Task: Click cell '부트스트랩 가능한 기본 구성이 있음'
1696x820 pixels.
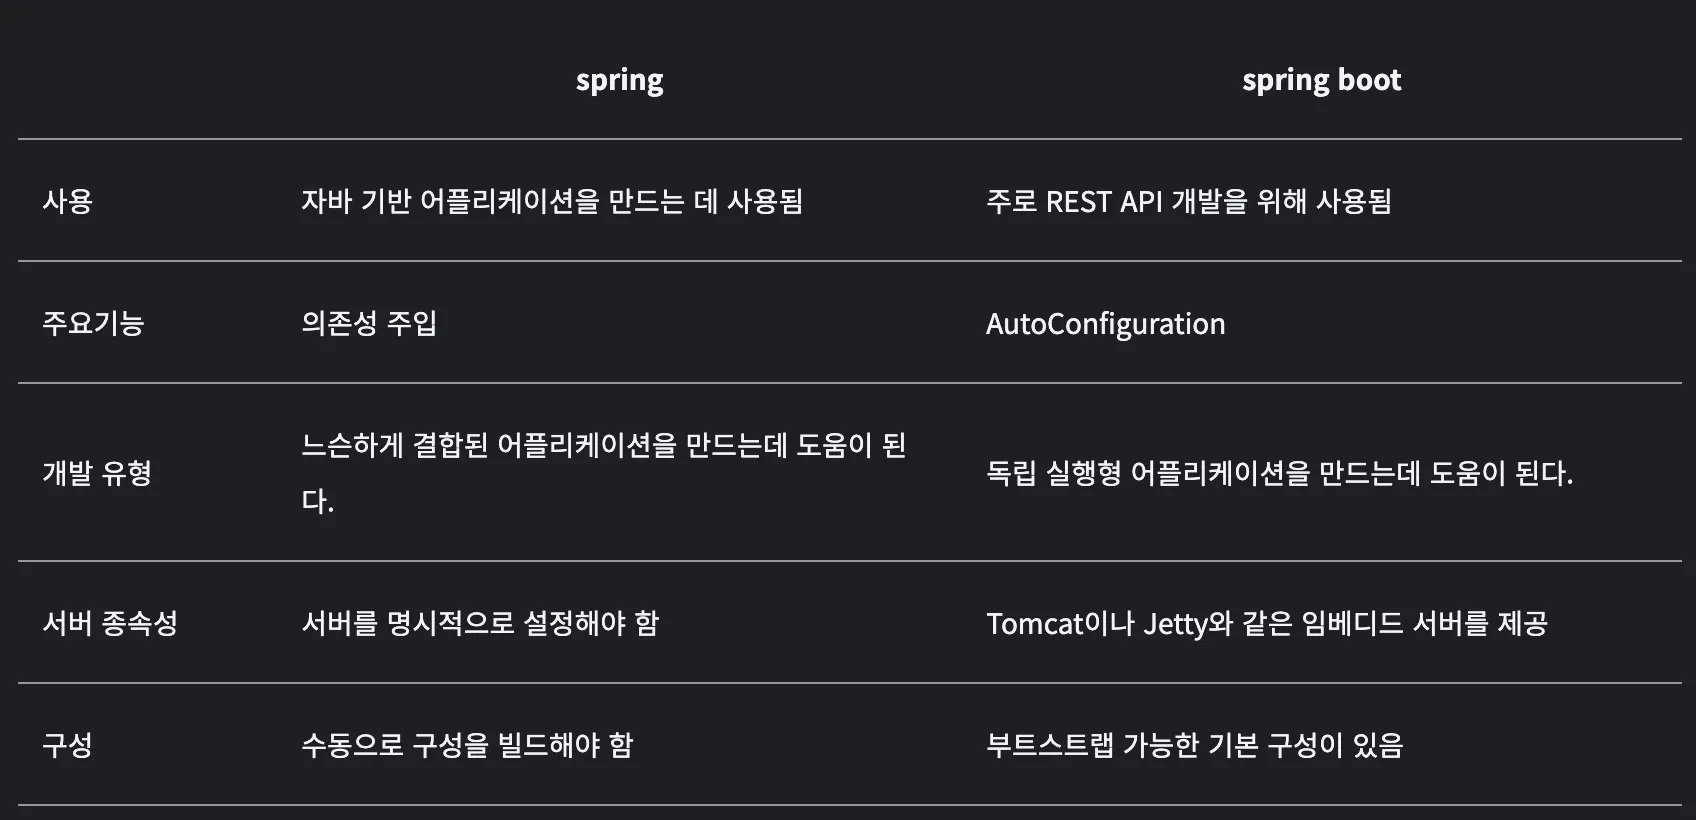Action: click(1195, 745)
